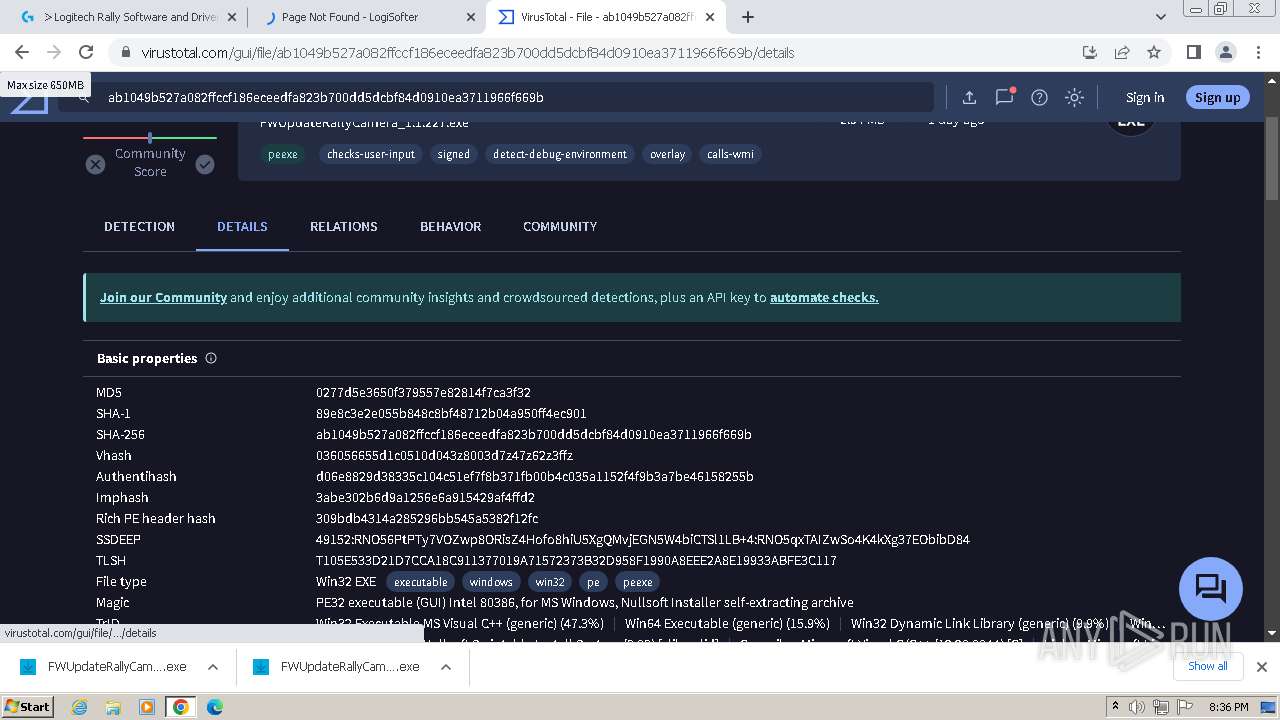Open the Chrome profile menu

1225,52
